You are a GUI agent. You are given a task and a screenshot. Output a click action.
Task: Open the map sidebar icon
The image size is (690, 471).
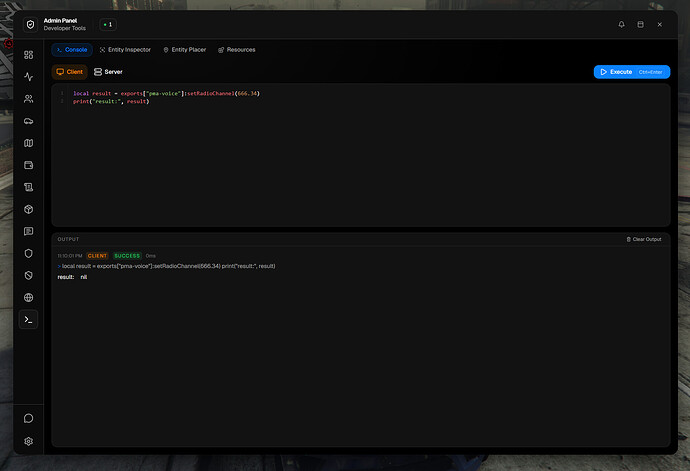29,143
